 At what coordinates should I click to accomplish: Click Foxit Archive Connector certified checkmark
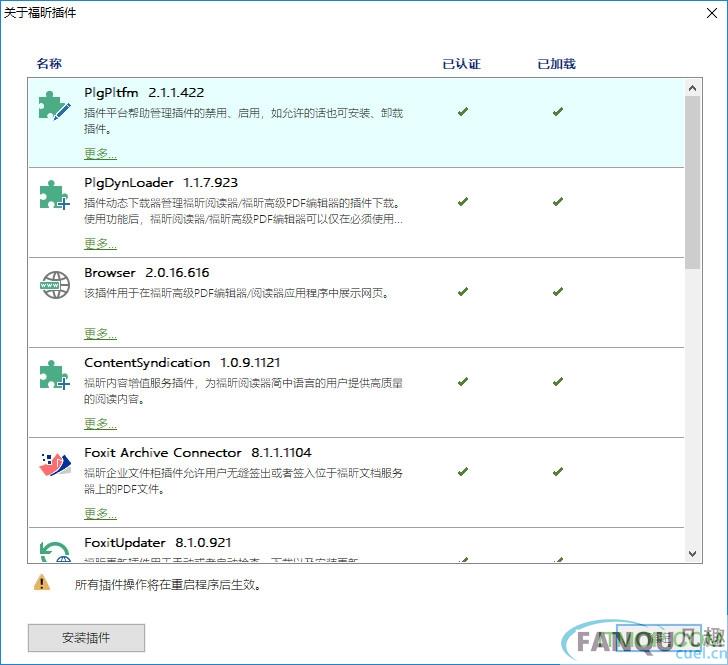click(x=462, y=472)
